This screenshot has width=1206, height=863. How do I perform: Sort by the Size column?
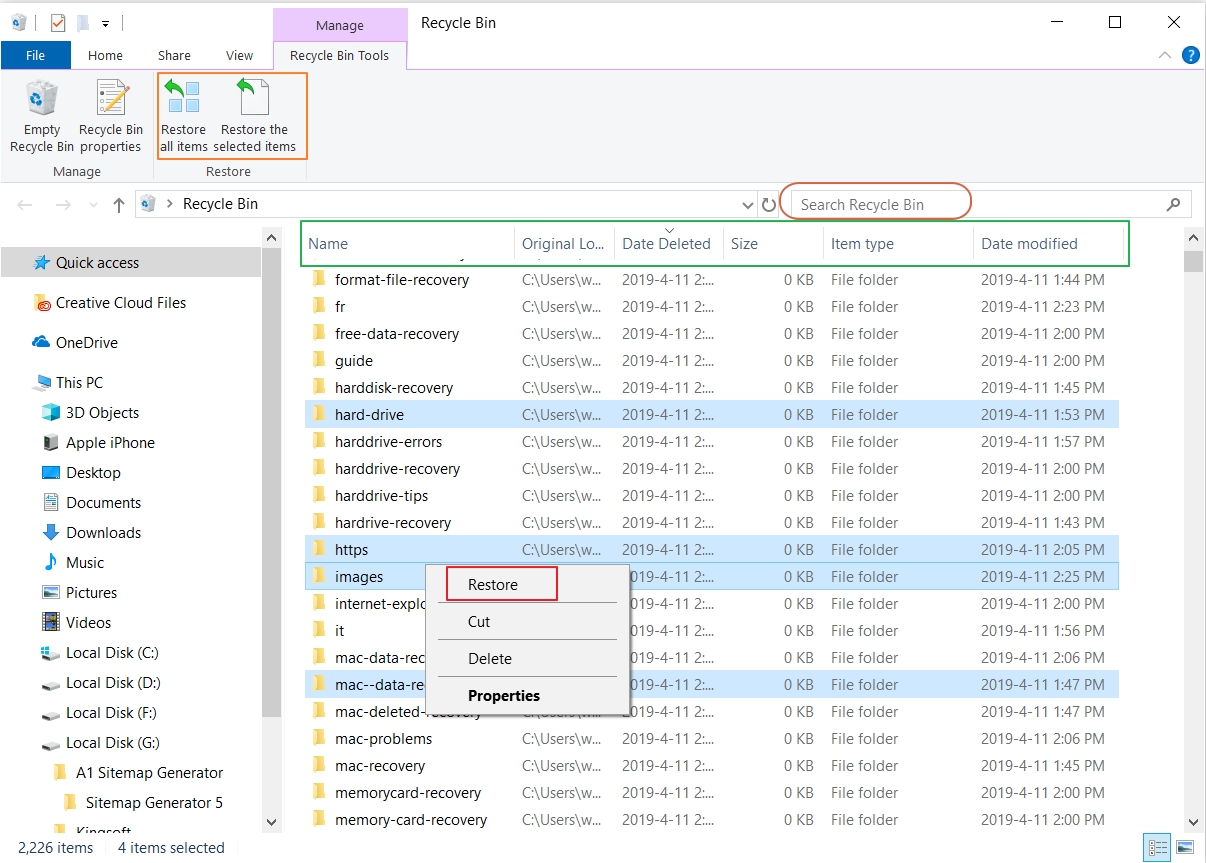click(x=773, y=244)
